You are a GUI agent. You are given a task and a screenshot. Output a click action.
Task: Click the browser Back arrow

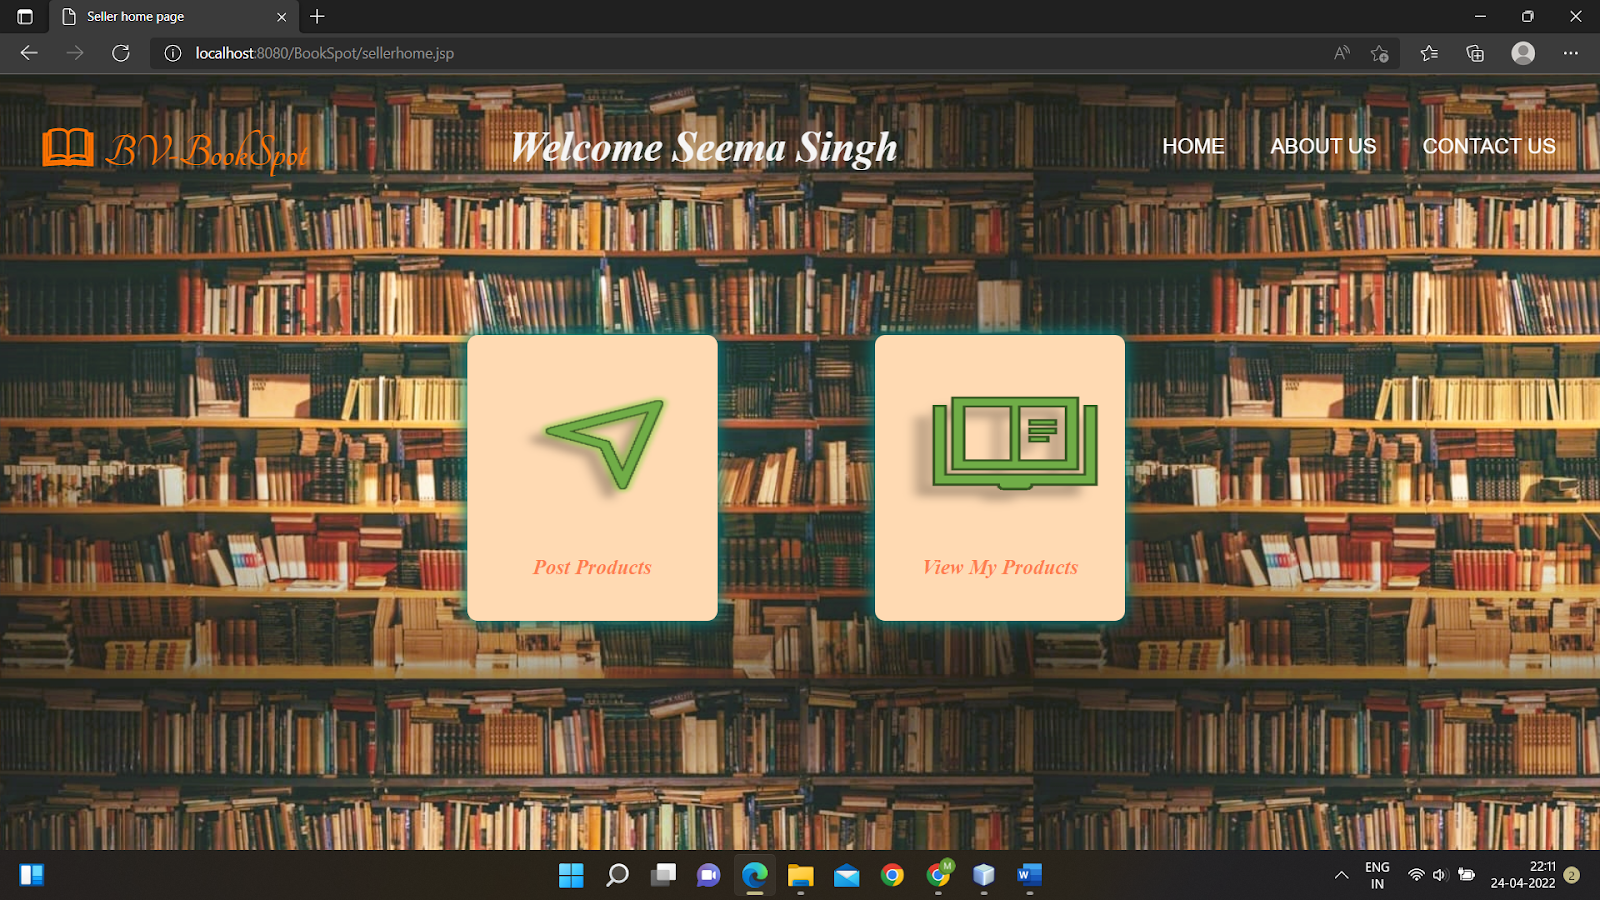pyautogui.click(x=29, y=53)
